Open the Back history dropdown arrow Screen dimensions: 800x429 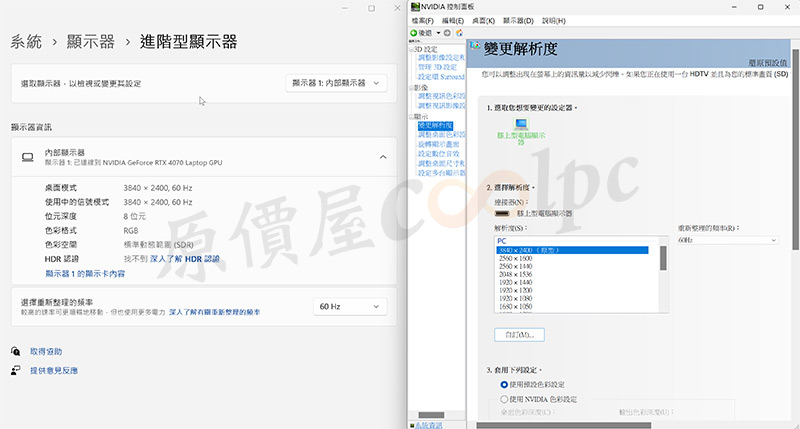(x=438, y=33)
